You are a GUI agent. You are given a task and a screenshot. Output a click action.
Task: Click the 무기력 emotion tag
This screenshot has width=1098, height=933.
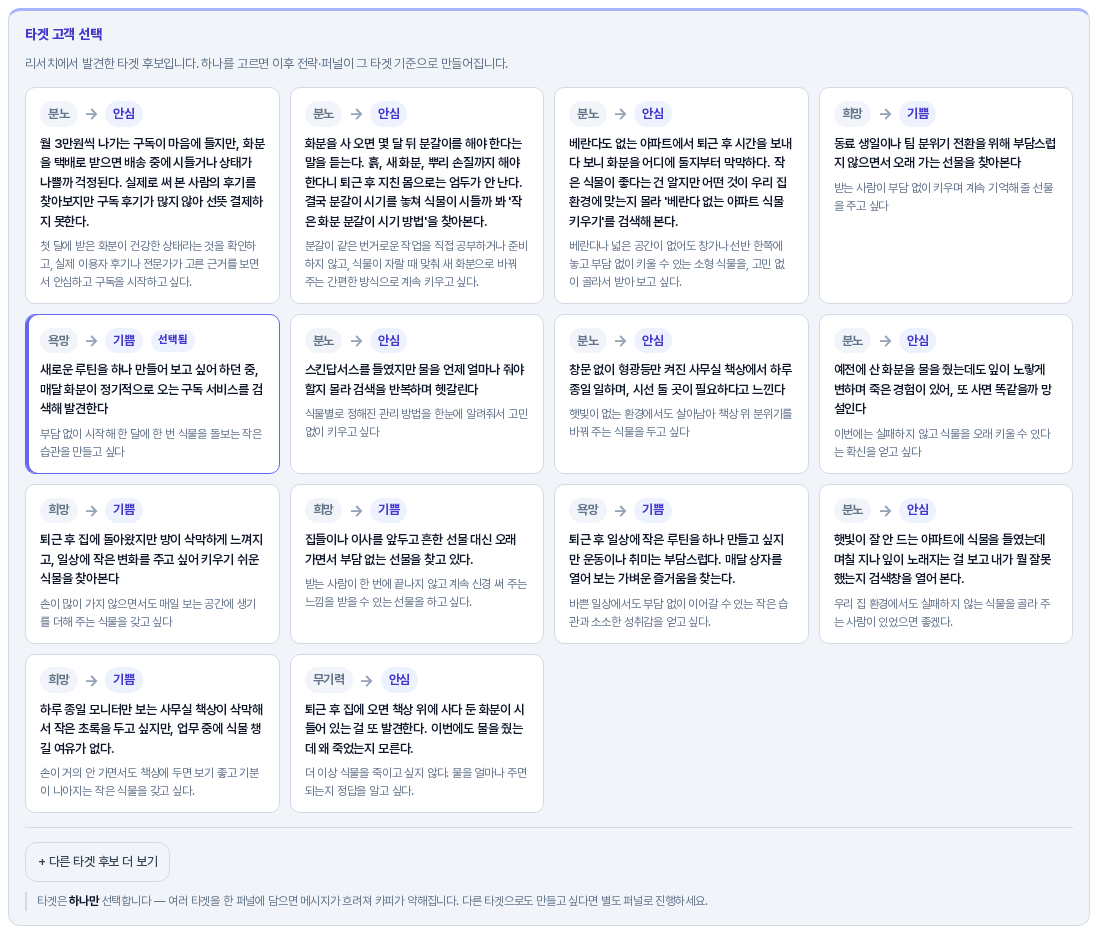328,679
